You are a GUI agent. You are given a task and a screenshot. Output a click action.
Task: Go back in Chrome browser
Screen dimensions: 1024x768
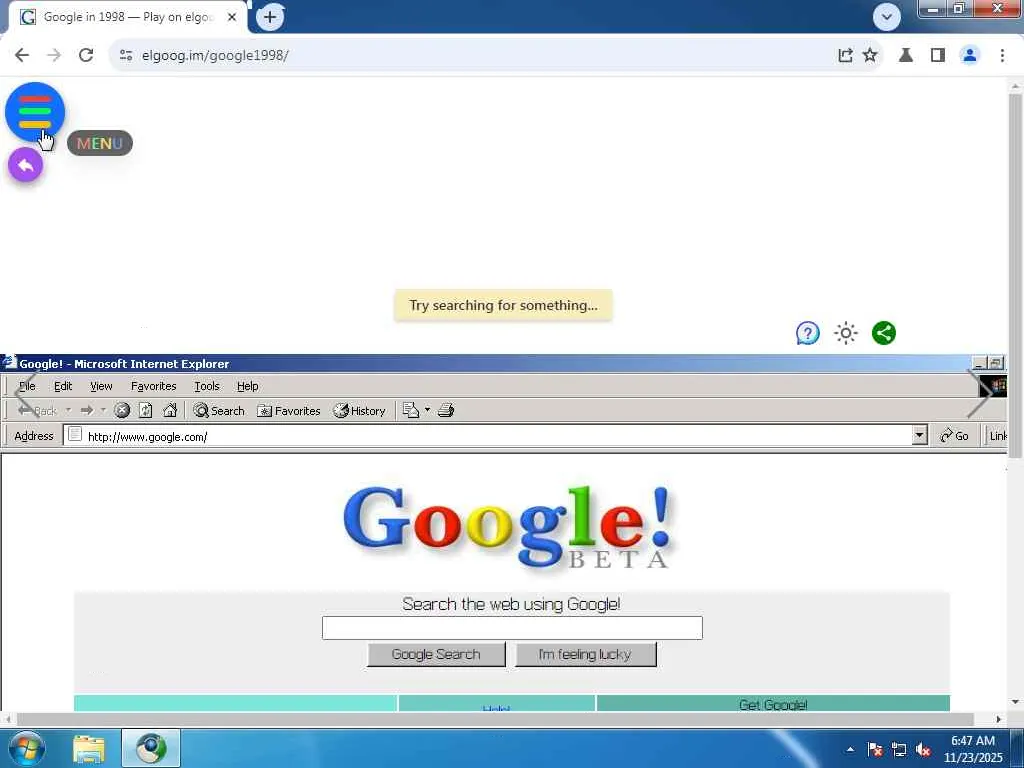(22, 55)
